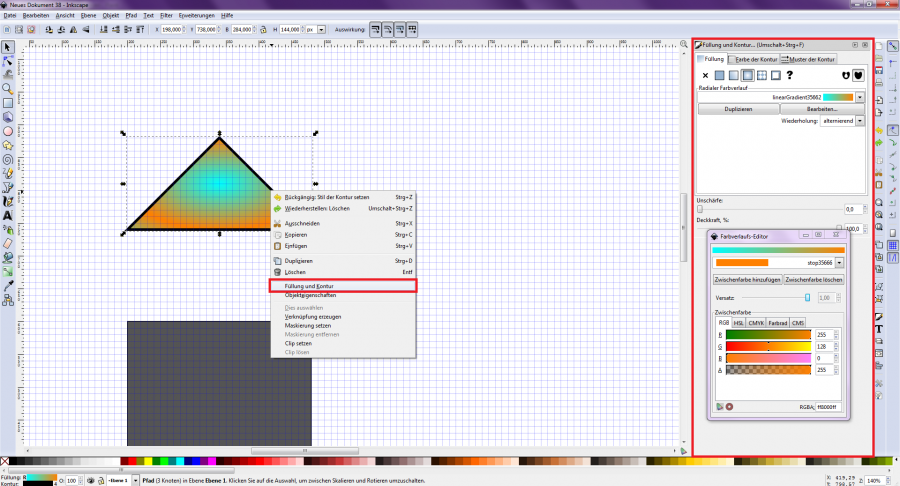Click 'Zwischenfarbe hinzufügen' button
The image size is (900, 486).
click(x=747, y=280)
